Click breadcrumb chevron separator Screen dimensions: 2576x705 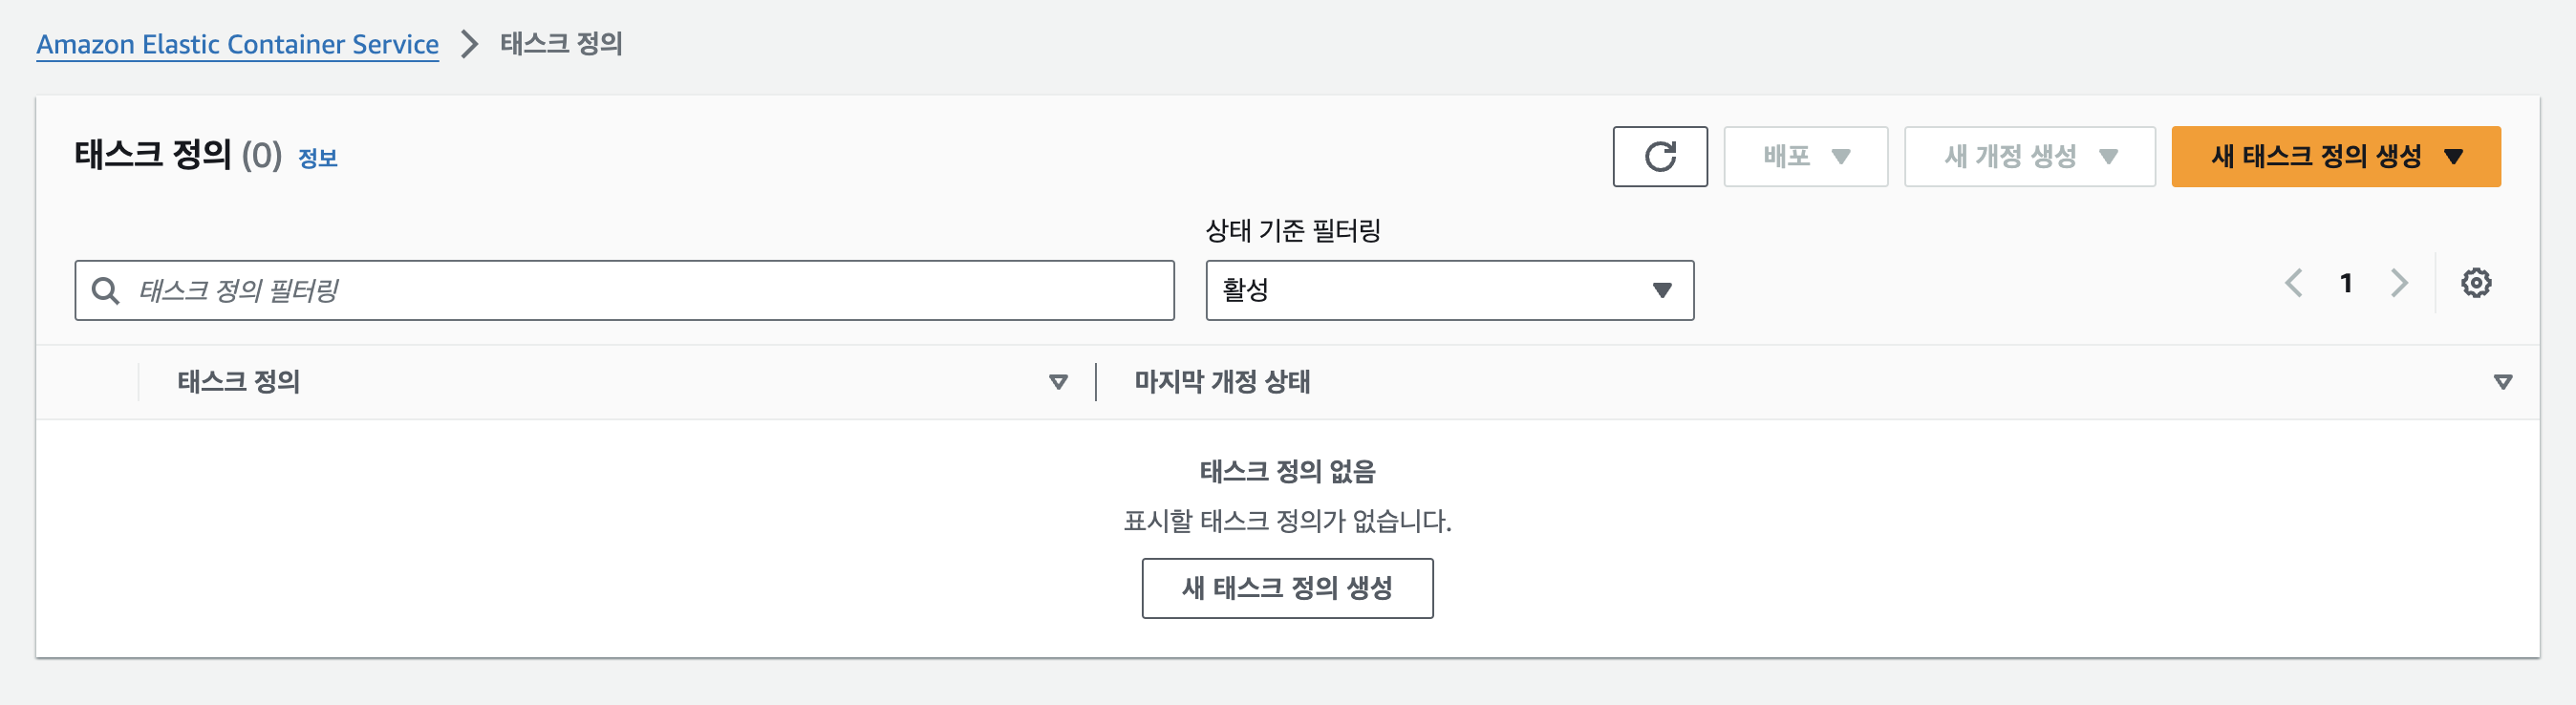(x=469, y=44)
